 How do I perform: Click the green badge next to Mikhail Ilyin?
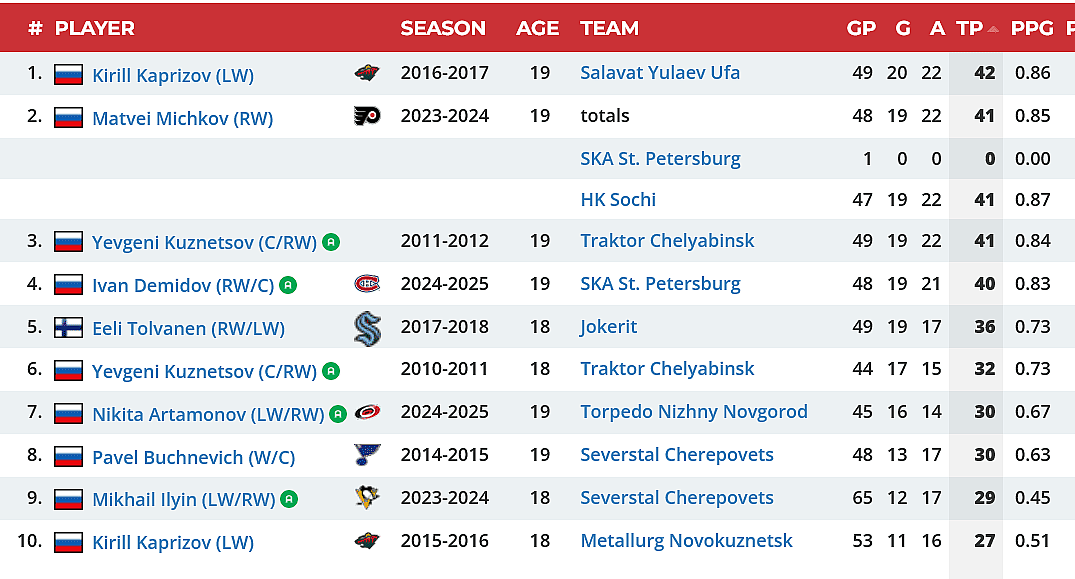pyautogui.click(x=289, y=498)
